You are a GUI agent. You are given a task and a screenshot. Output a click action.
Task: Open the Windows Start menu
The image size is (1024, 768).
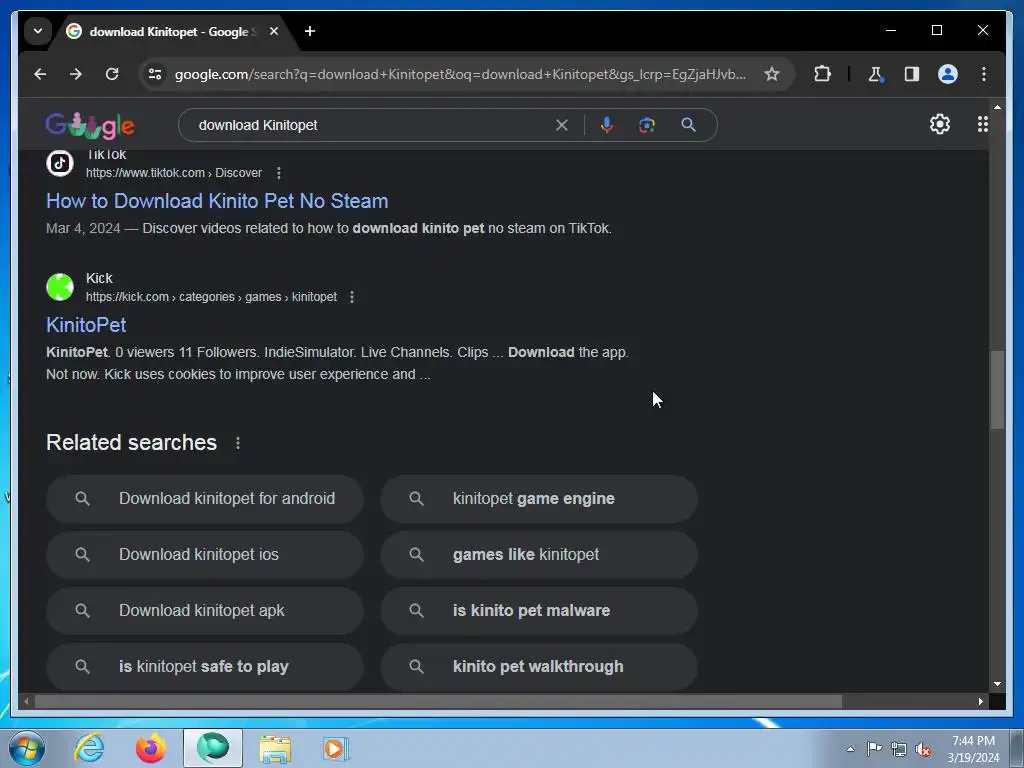[x=27, y=748]
